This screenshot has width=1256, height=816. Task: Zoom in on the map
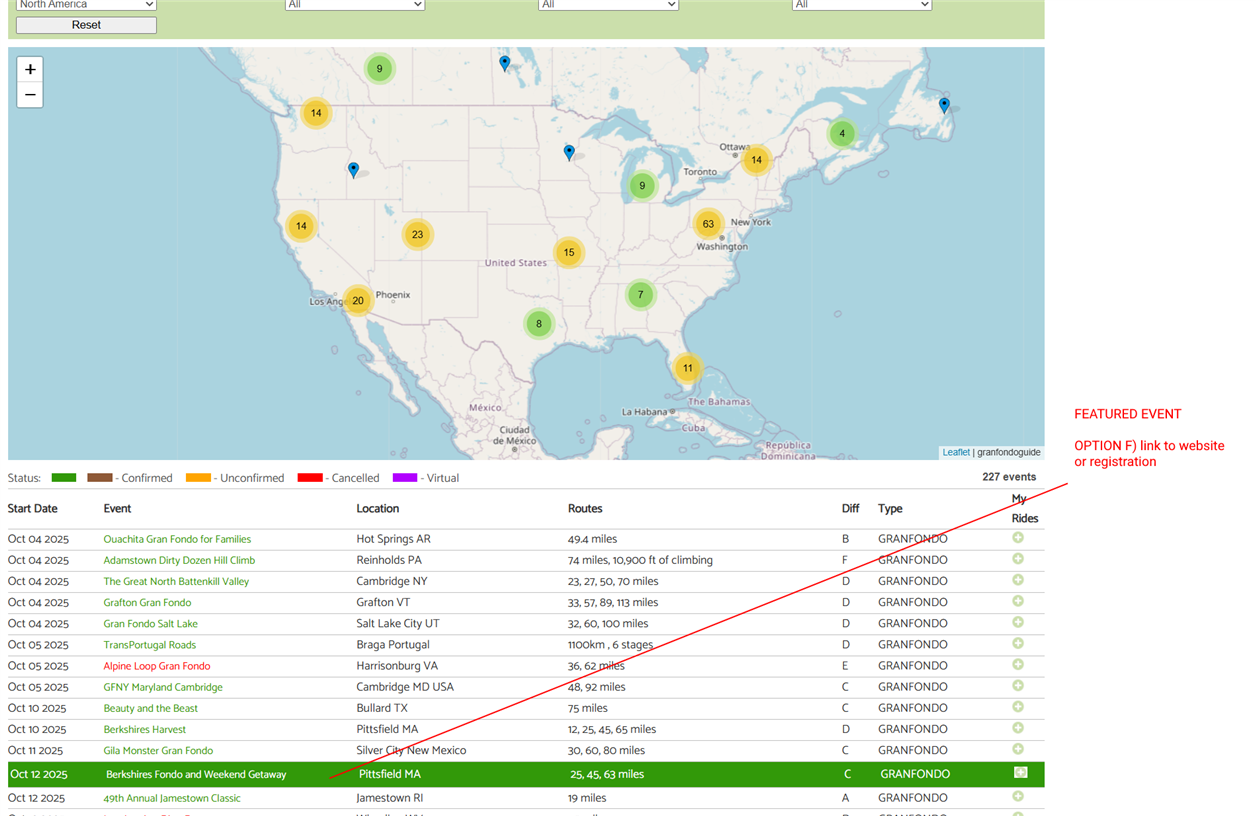(x=30, y=70)
